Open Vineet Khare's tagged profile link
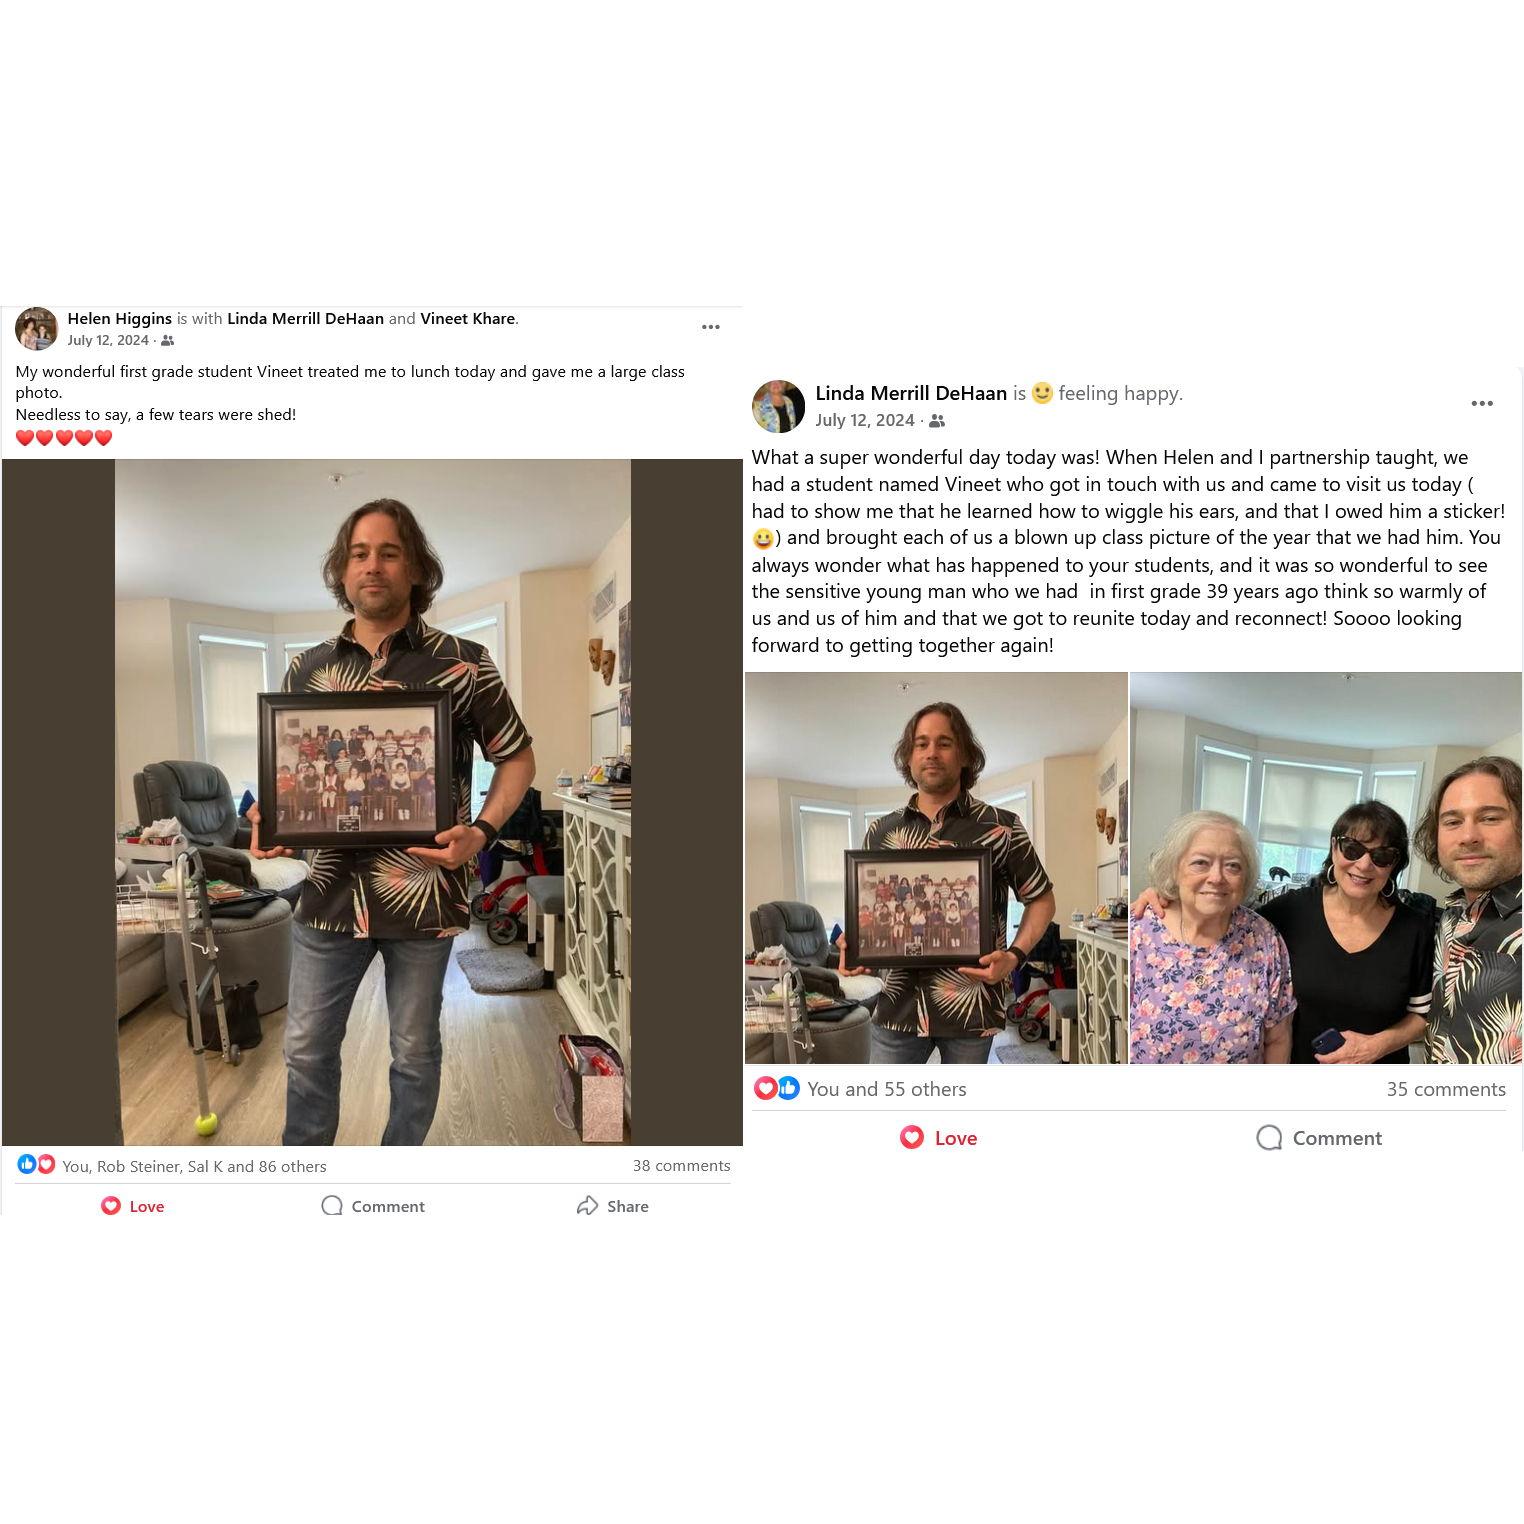 [467, 319]
